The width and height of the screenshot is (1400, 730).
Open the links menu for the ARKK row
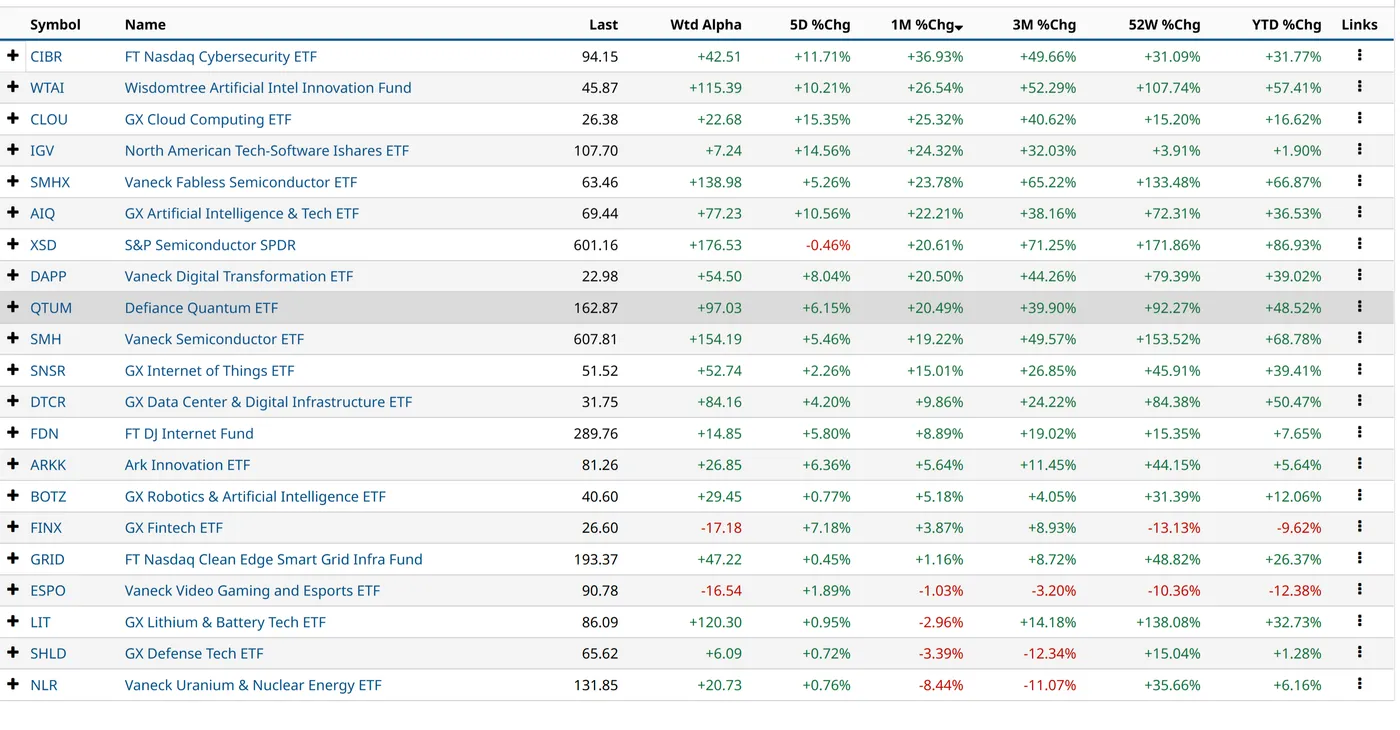point(1359,464)
